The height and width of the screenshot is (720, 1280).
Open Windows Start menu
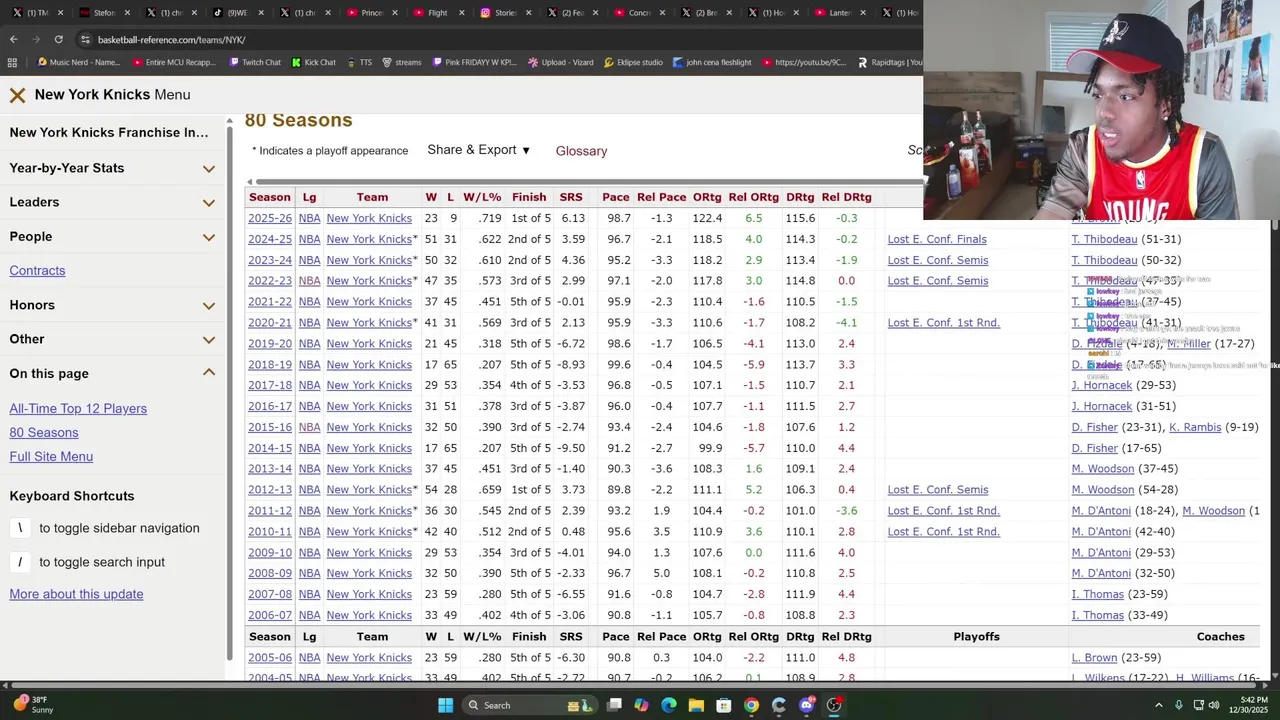(445, 705)
